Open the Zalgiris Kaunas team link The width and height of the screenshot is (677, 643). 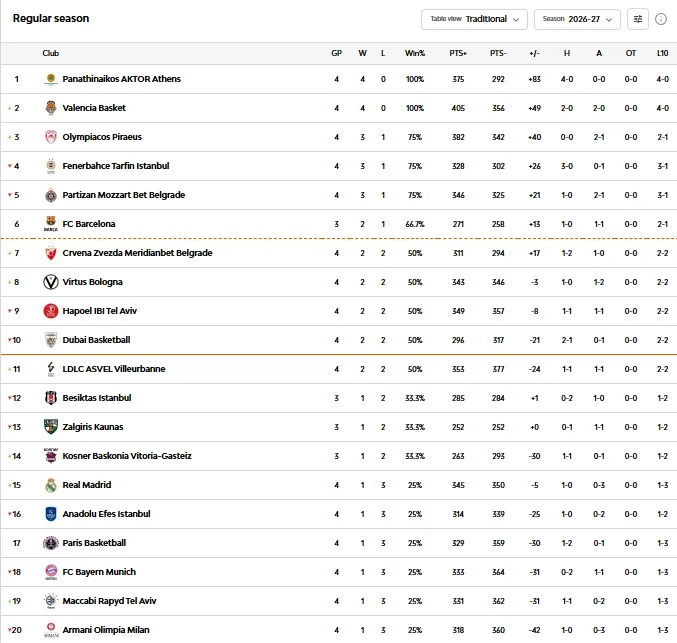pyautogui.click(x=93, y=427)
